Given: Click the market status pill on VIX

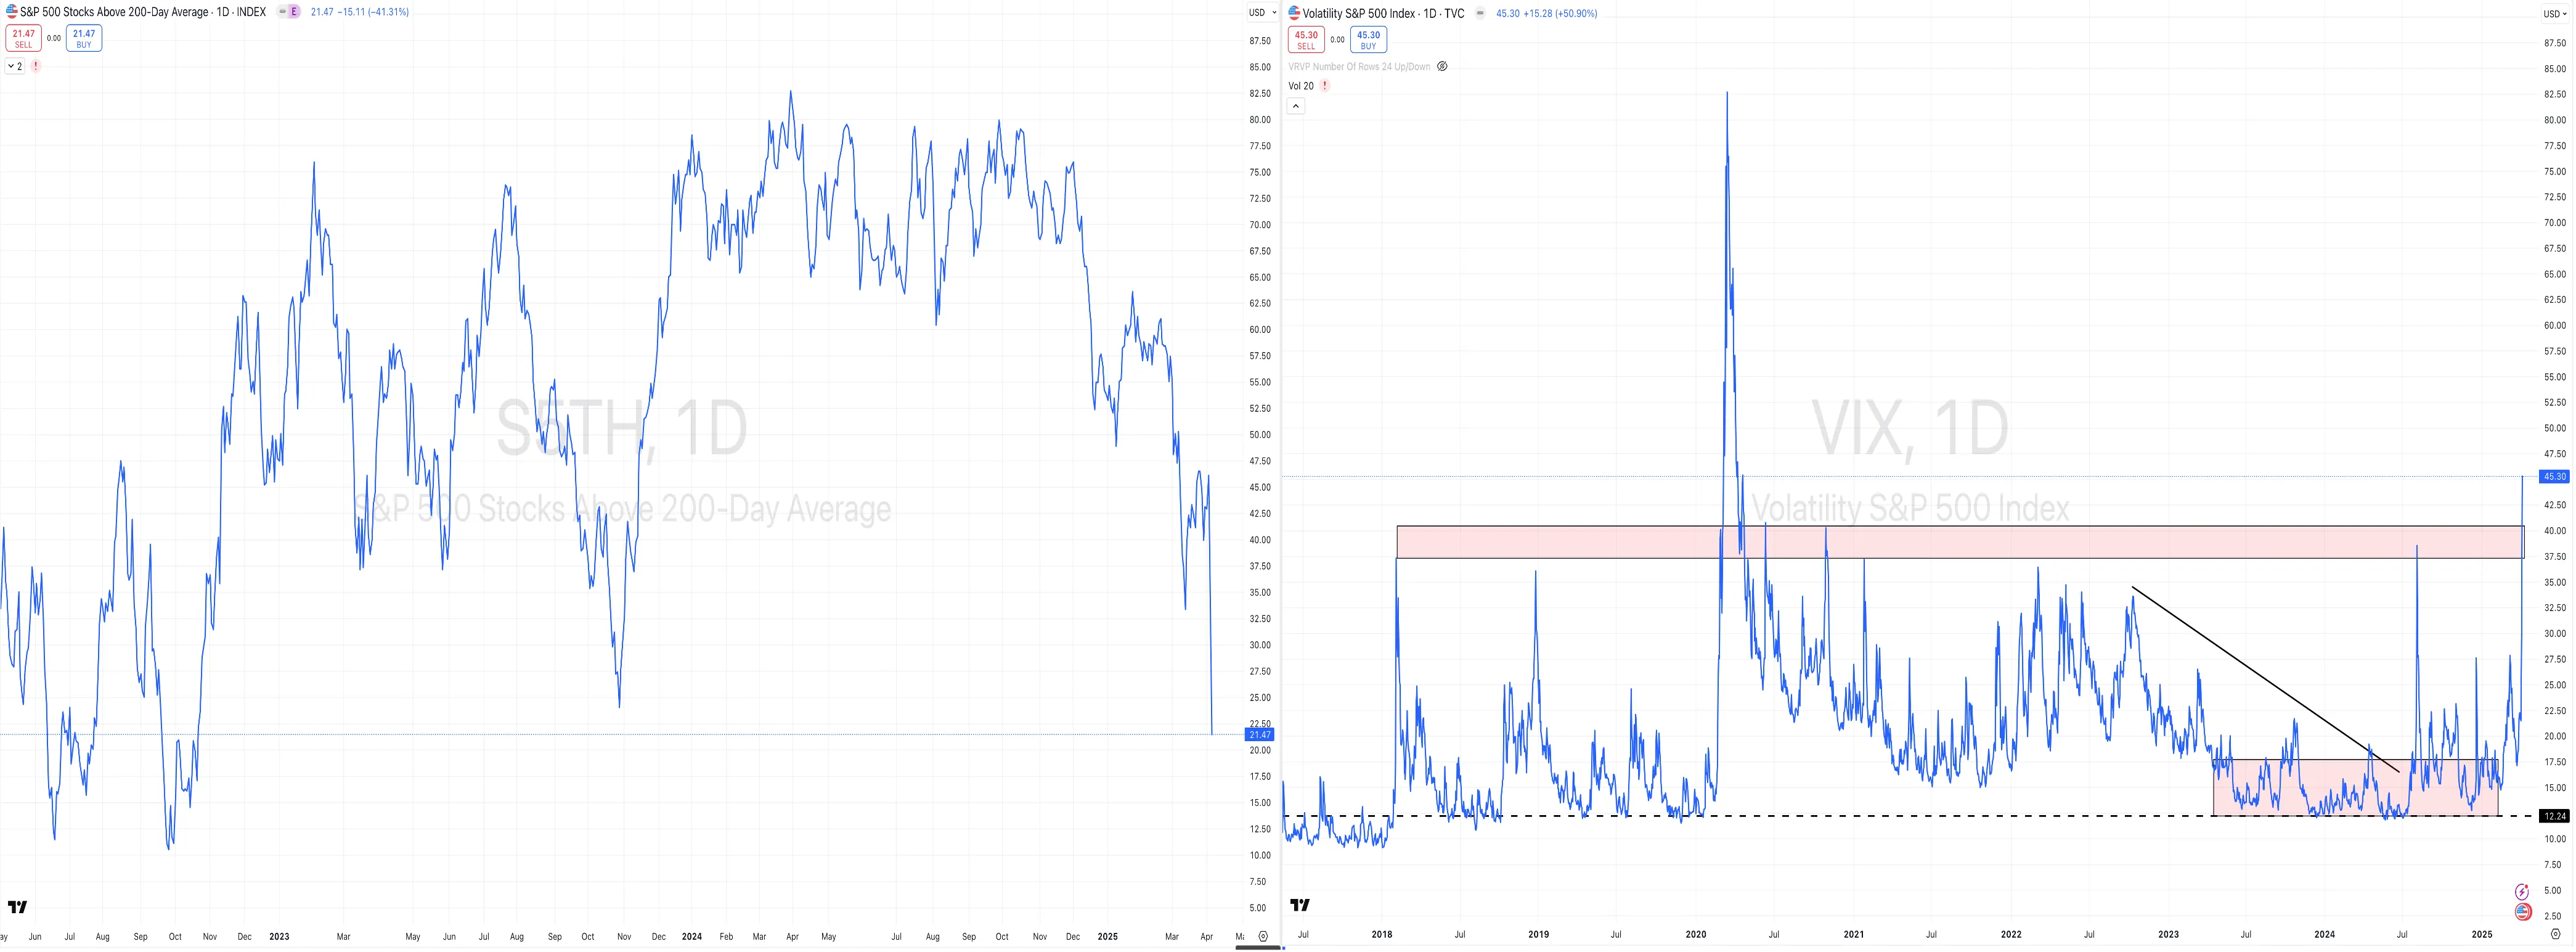Looking at the screenshot, I should [x=1480, y=13].
